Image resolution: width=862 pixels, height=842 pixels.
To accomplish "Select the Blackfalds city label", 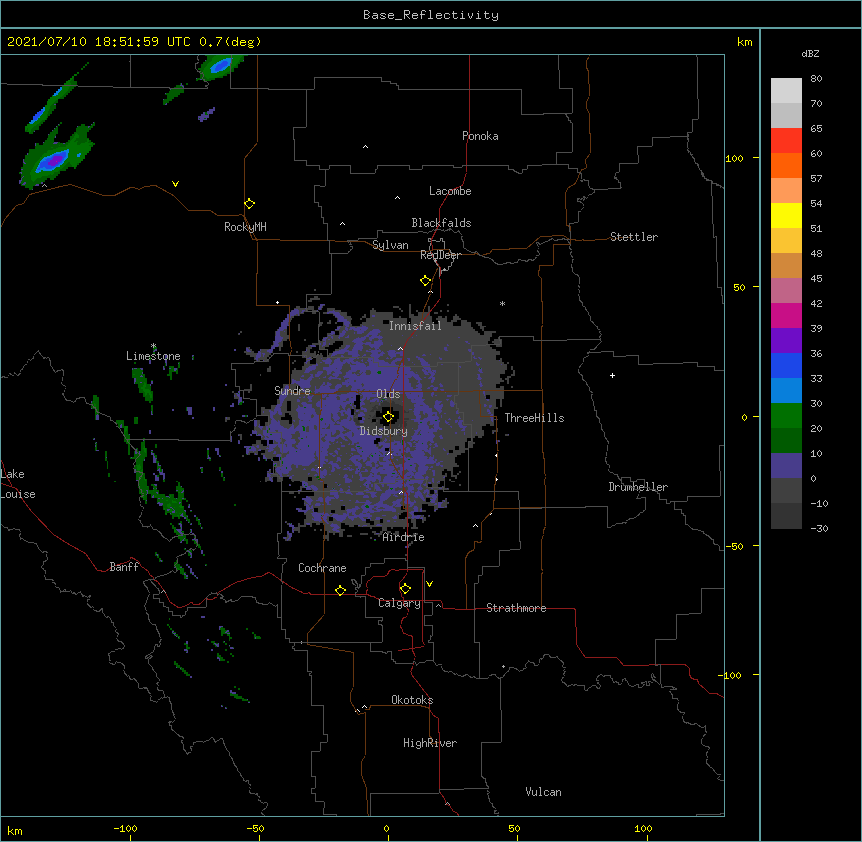I will (x=441, y=223).
